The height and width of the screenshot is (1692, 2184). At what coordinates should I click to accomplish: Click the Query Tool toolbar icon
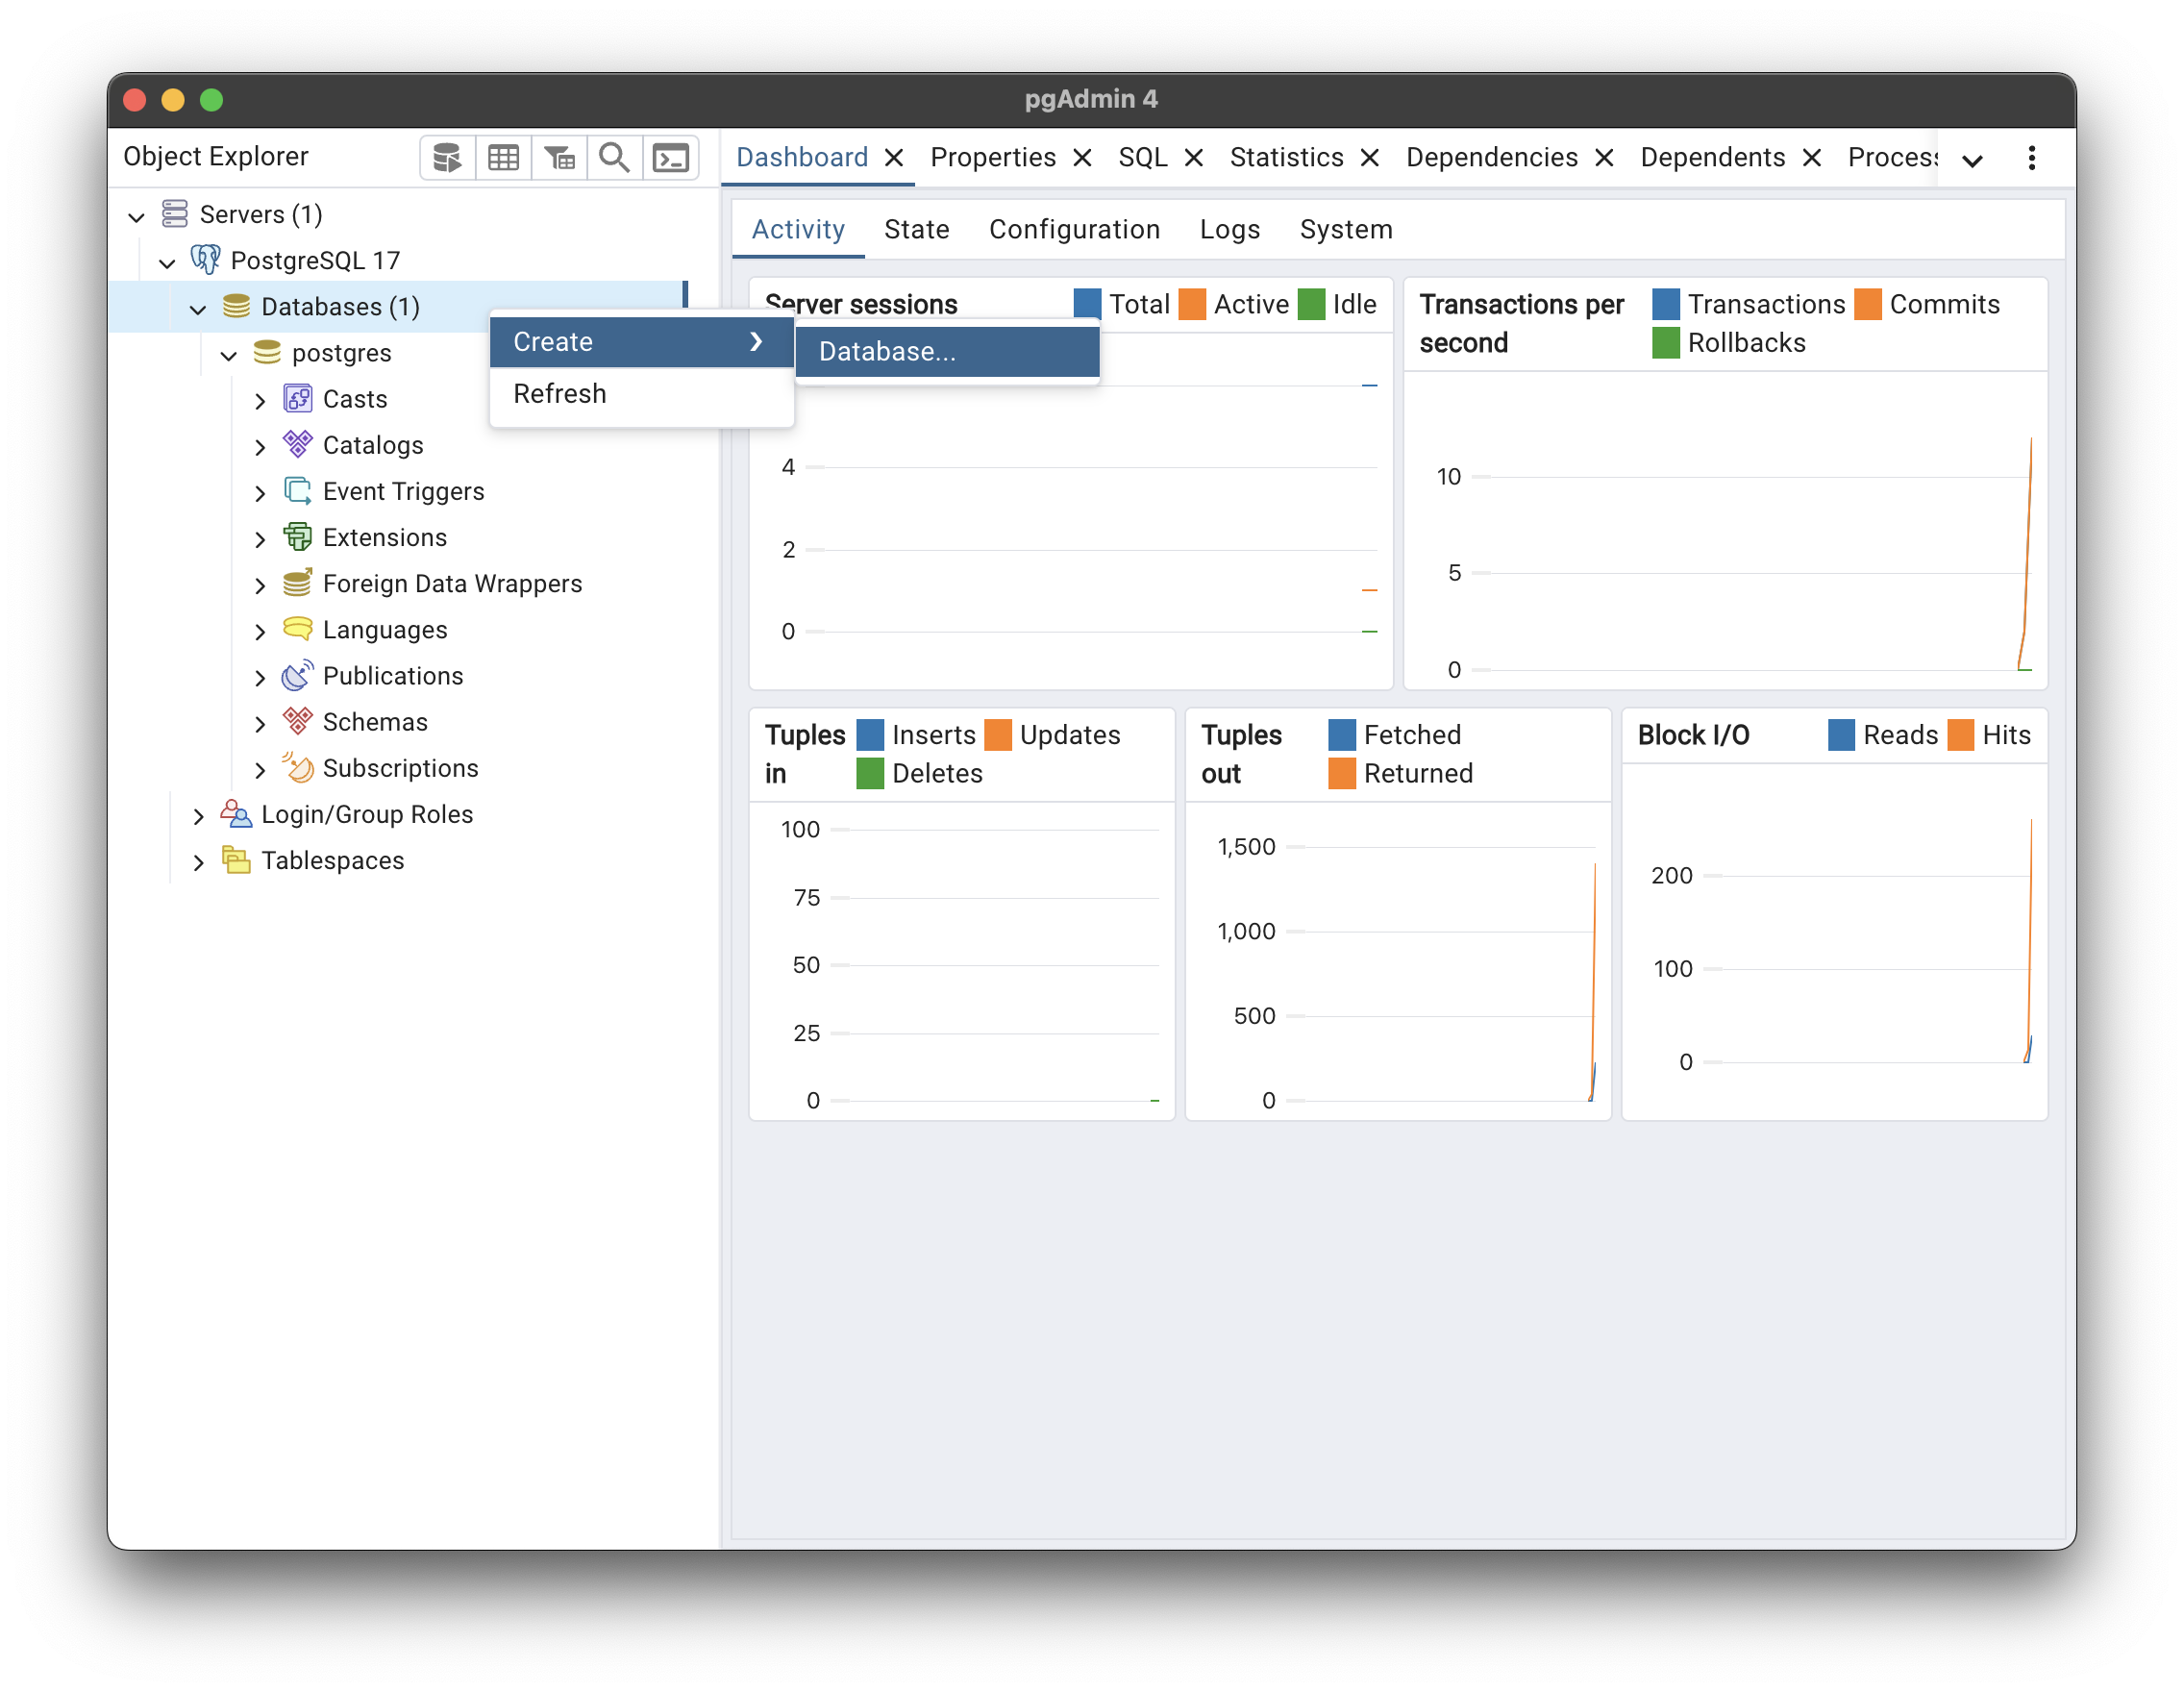point(446,158)
